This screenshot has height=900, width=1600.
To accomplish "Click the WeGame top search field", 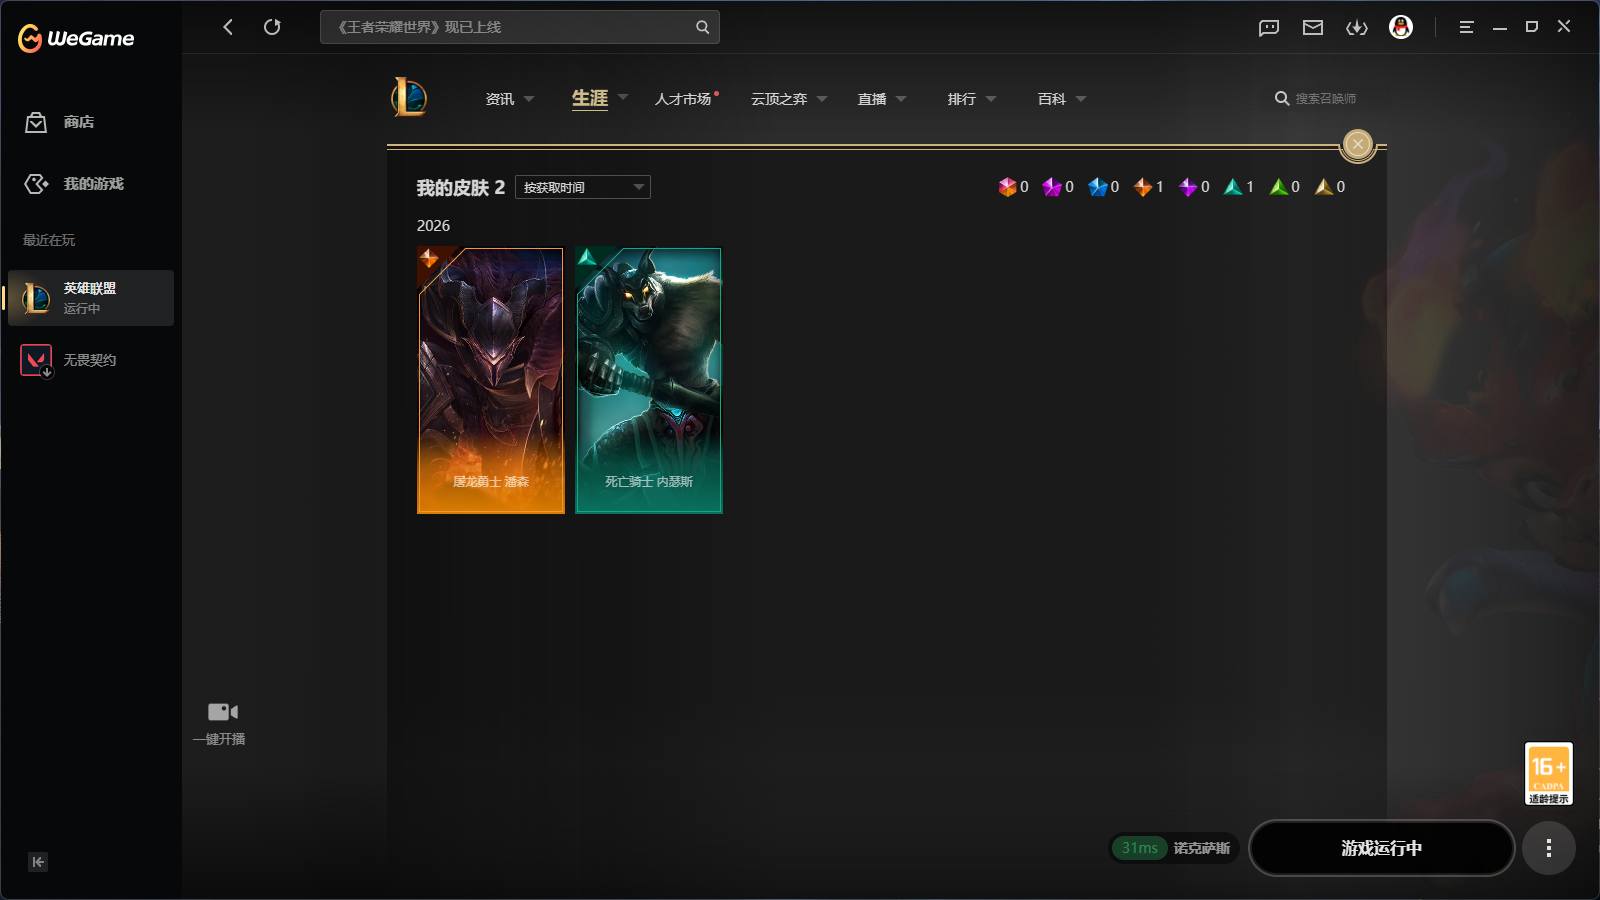I will [510, 27].
